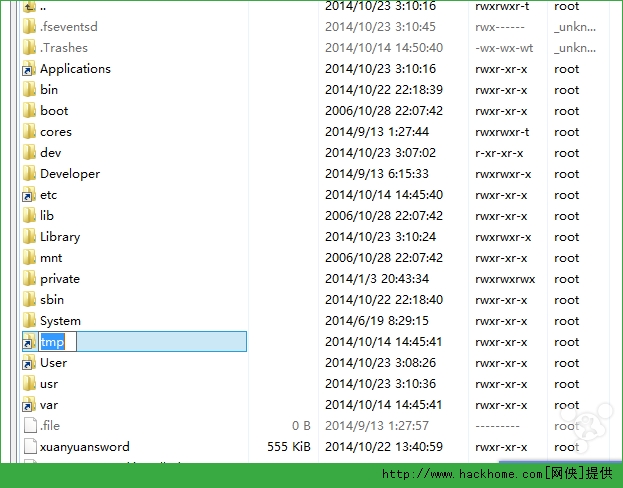623x488 pixels.
Task: Click the Library folder icon
Action: tap(29, 237)
